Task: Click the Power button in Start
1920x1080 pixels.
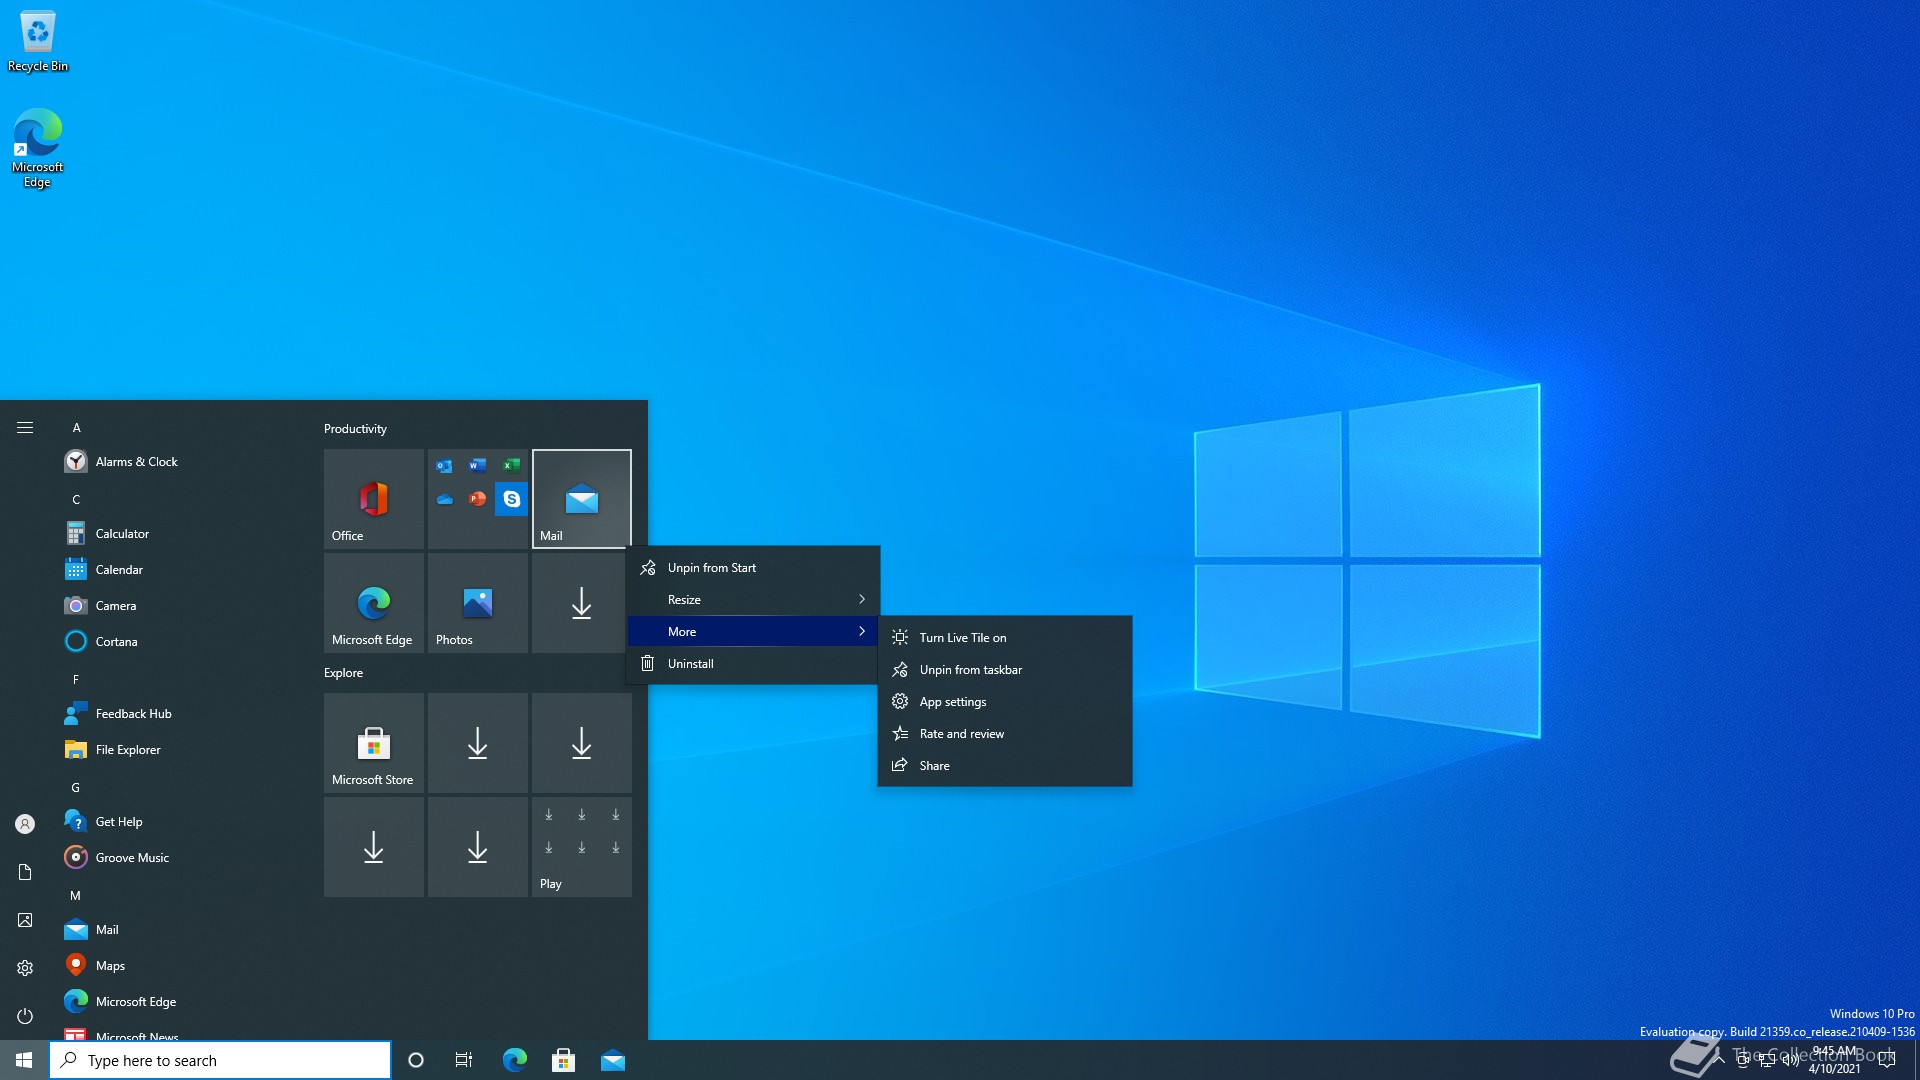Action: [x=25, y=1016]
